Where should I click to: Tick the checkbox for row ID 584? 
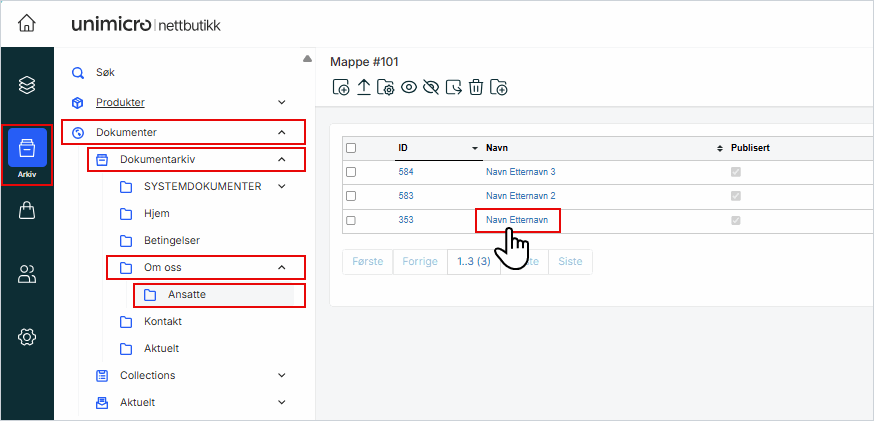click(x=351, y=172)
